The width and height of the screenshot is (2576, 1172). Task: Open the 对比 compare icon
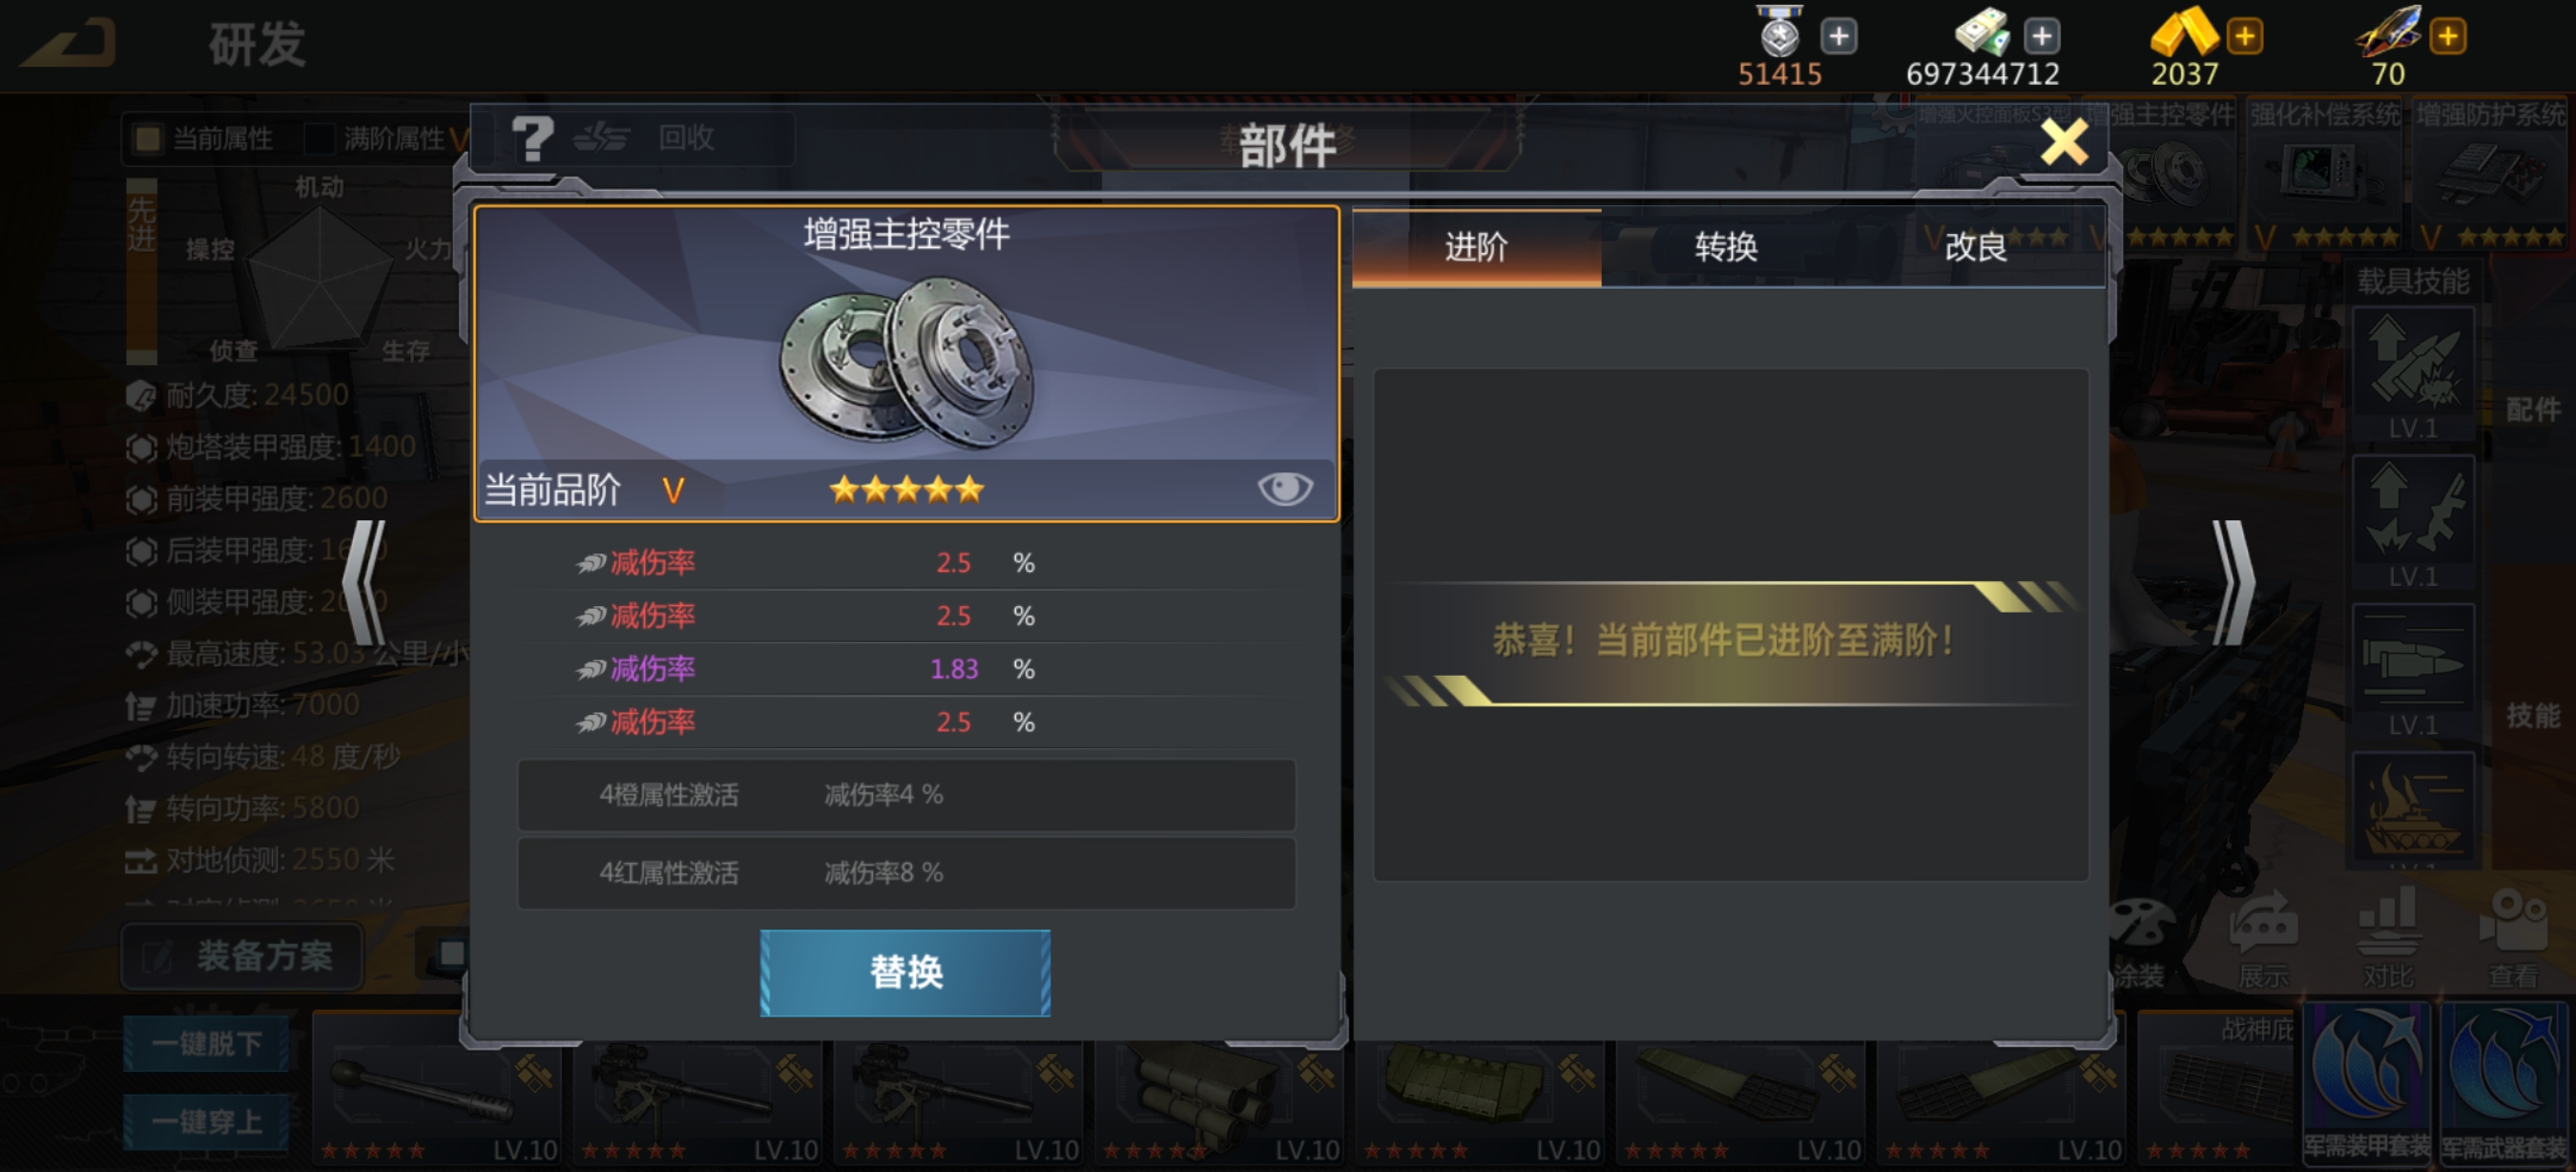2387,938
